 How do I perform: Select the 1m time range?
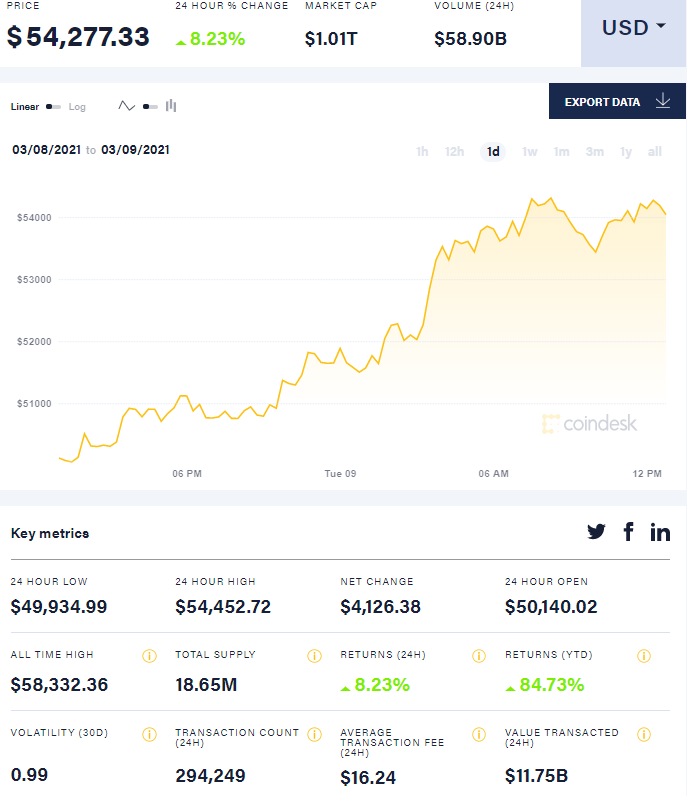pos(561,152)
